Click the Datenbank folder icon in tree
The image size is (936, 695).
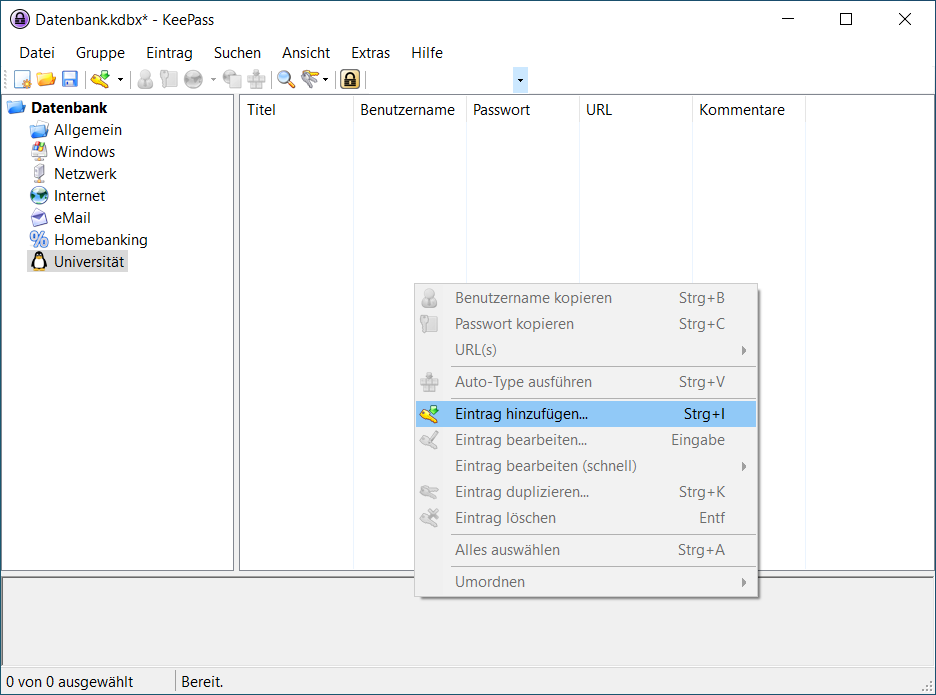[x=16, y=107]
